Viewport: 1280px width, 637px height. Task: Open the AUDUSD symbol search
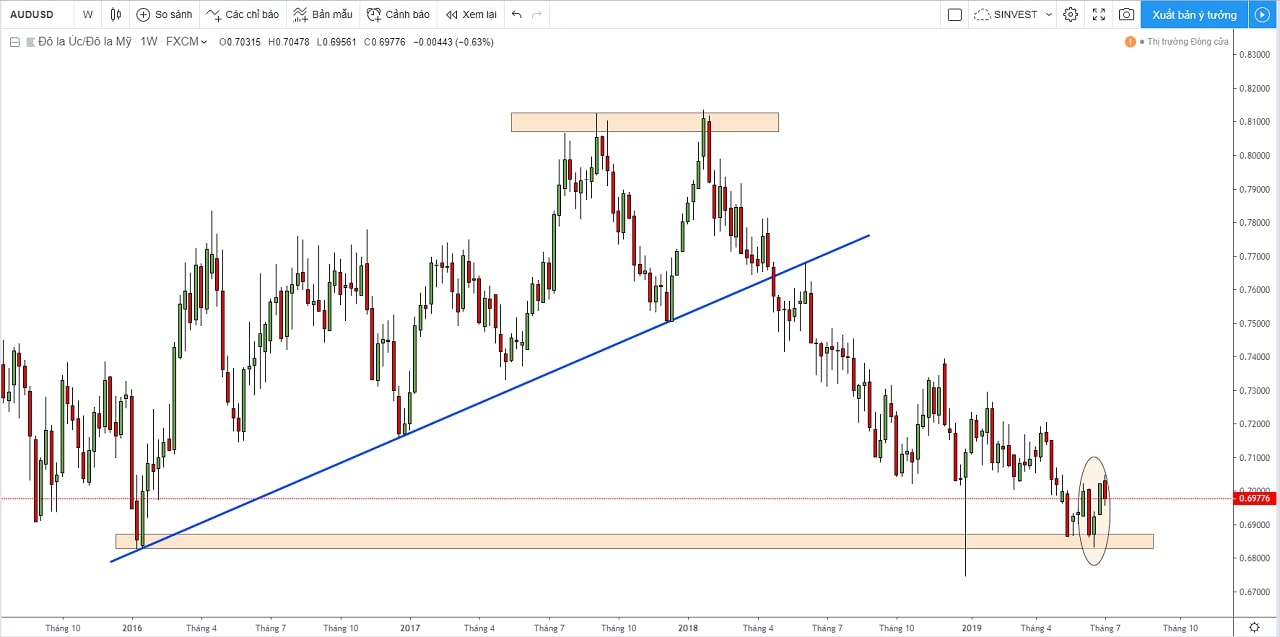tap(32, 14)
